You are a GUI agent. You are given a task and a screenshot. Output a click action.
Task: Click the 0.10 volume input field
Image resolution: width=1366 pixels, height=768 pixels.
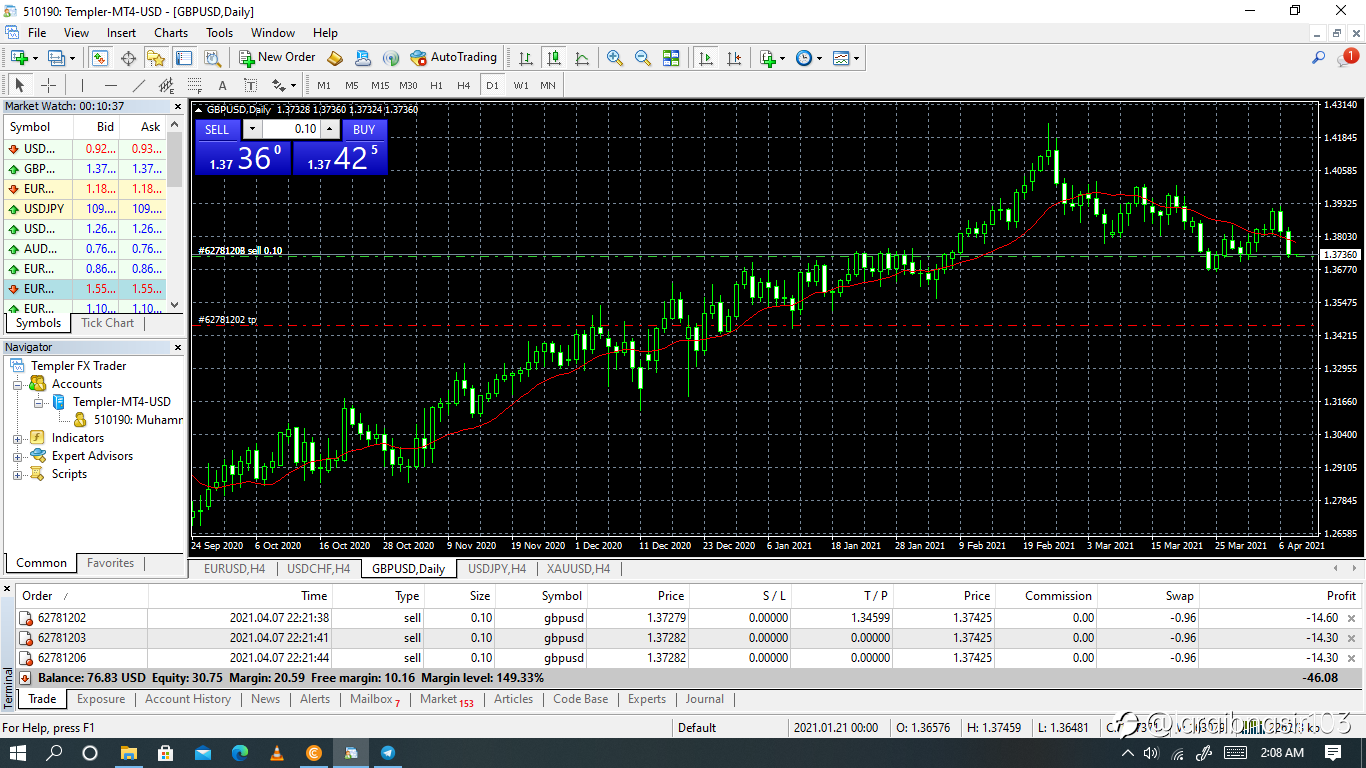pos(291,129)
